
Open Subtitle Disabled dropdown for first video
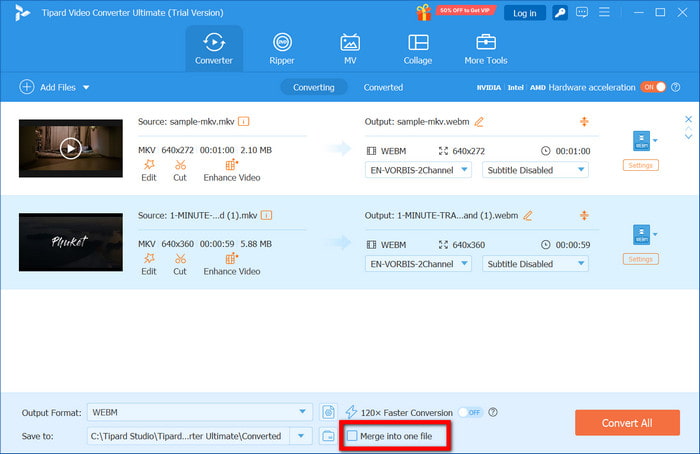click(x=534, y=170)
